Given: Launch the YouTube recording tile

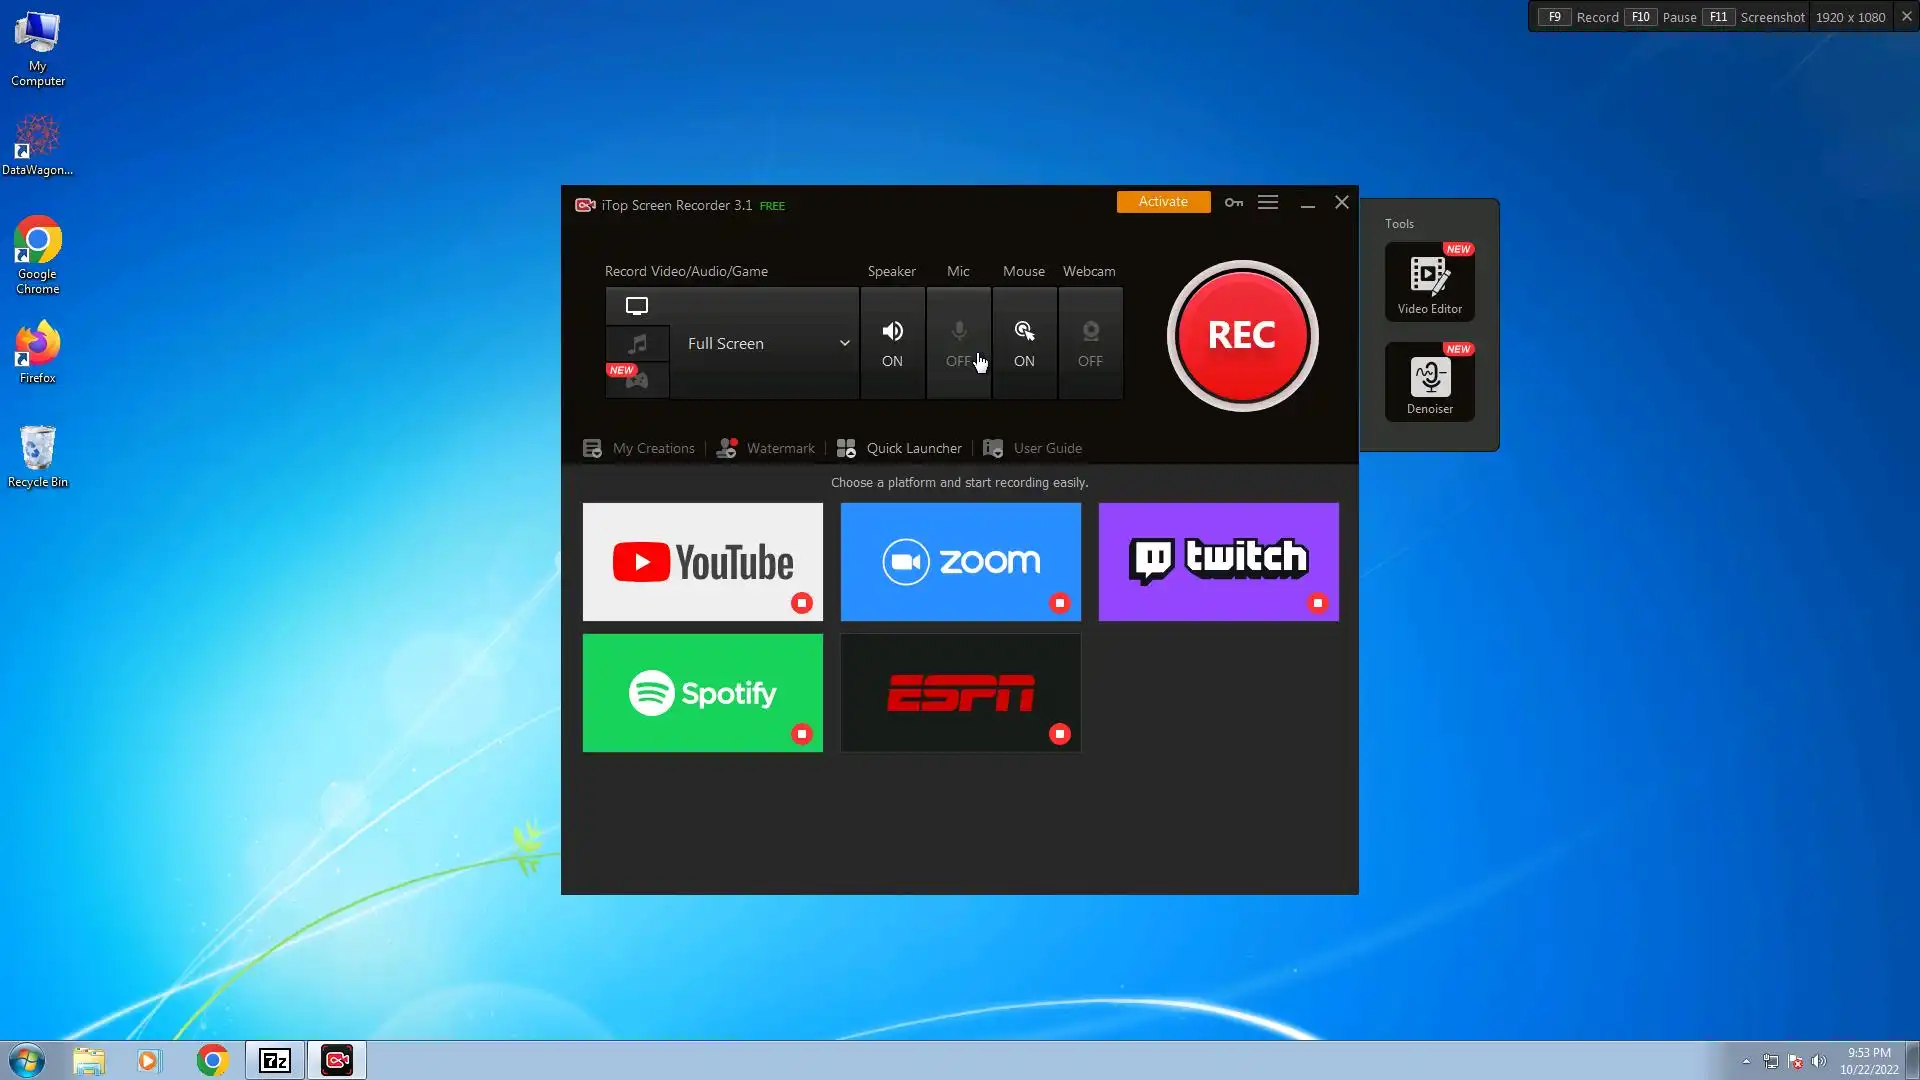Looking at the screenshot, I should [x=702, y=561].
